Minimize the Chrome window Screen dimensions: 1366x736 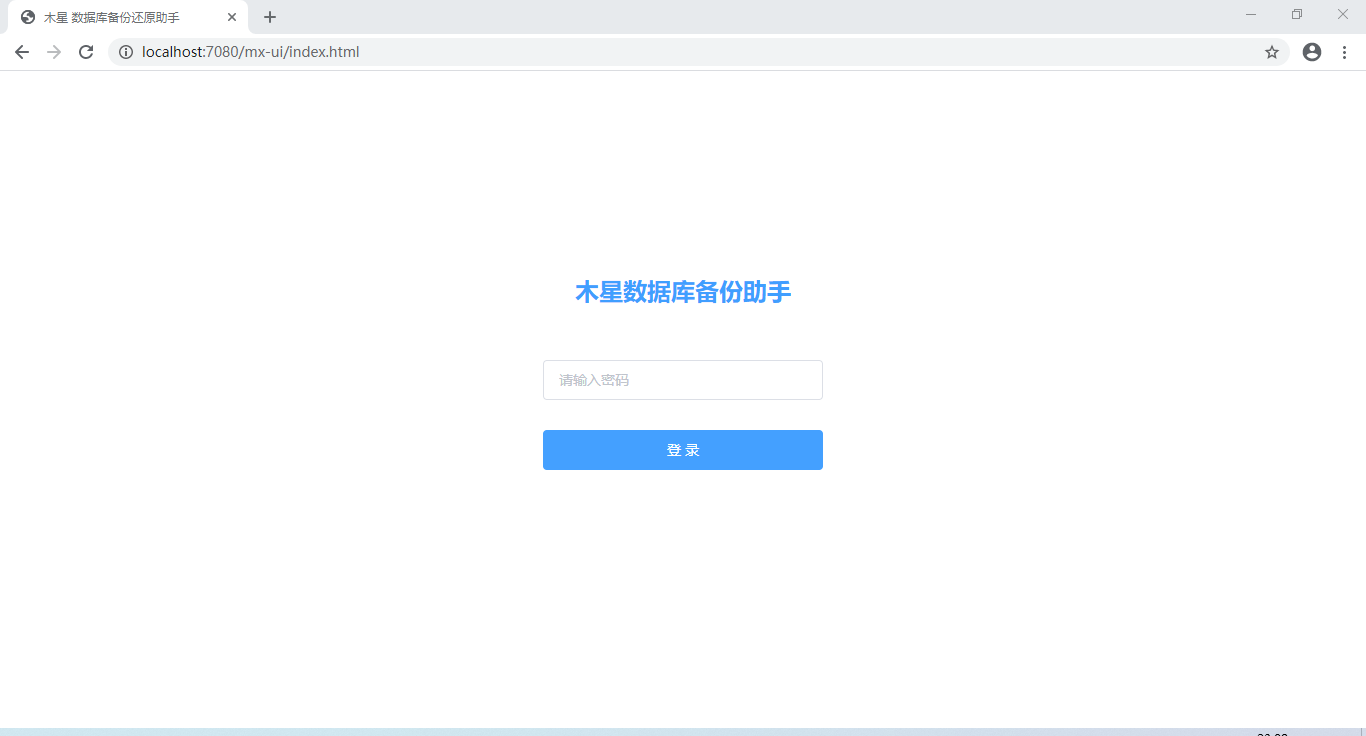[1251, 14]
